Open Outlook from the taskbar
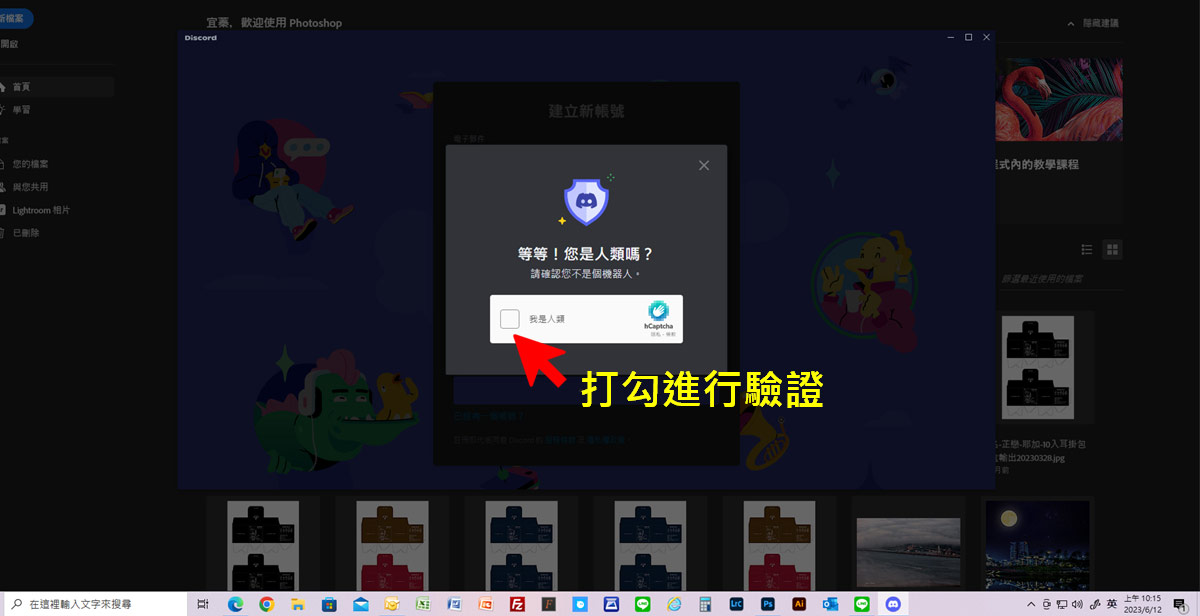This screenshot has height=616, width=1200. [830, 604]
